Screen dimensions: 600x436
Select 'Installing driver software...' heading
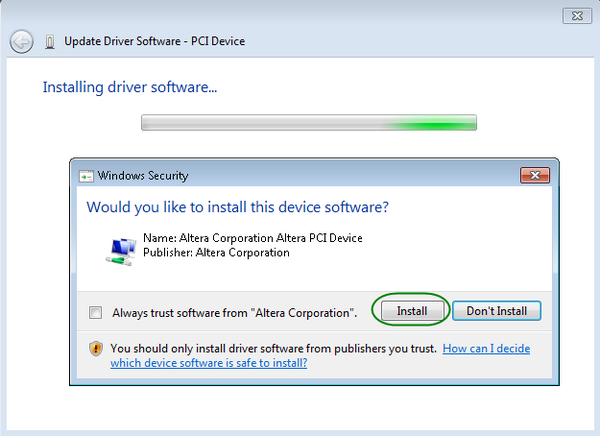pyautogui.click(x=130, y=87)
